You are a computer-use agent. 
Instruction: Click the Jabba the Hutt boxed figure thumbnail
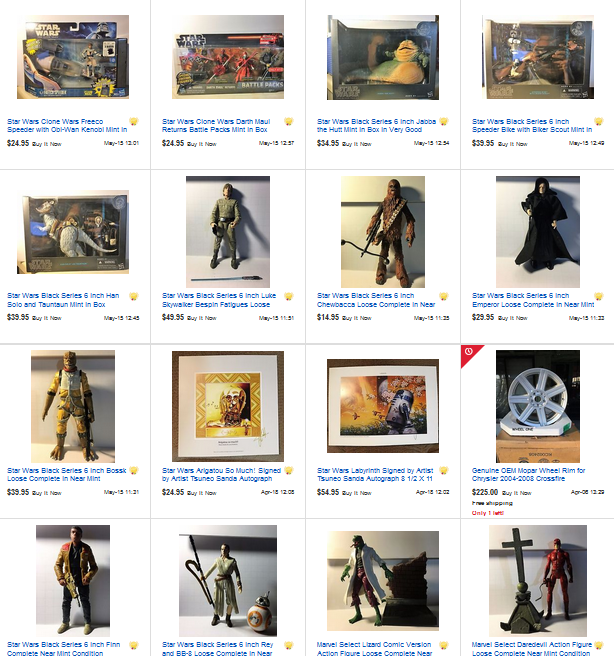pyautogui.click(x=383, y=57)
